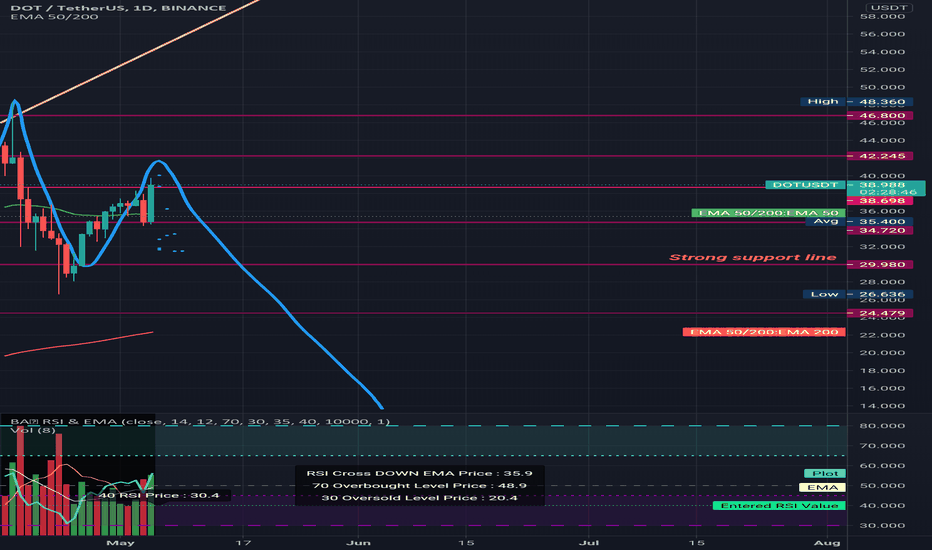
Task: Click the 56.000 price scale value
Action: point(882,34)
